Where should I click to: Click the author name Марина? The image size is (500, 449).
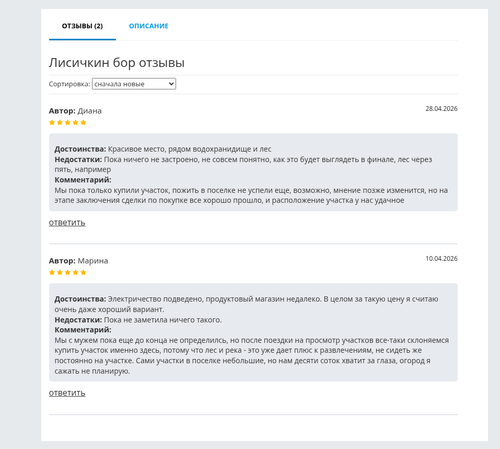[93, 261]
